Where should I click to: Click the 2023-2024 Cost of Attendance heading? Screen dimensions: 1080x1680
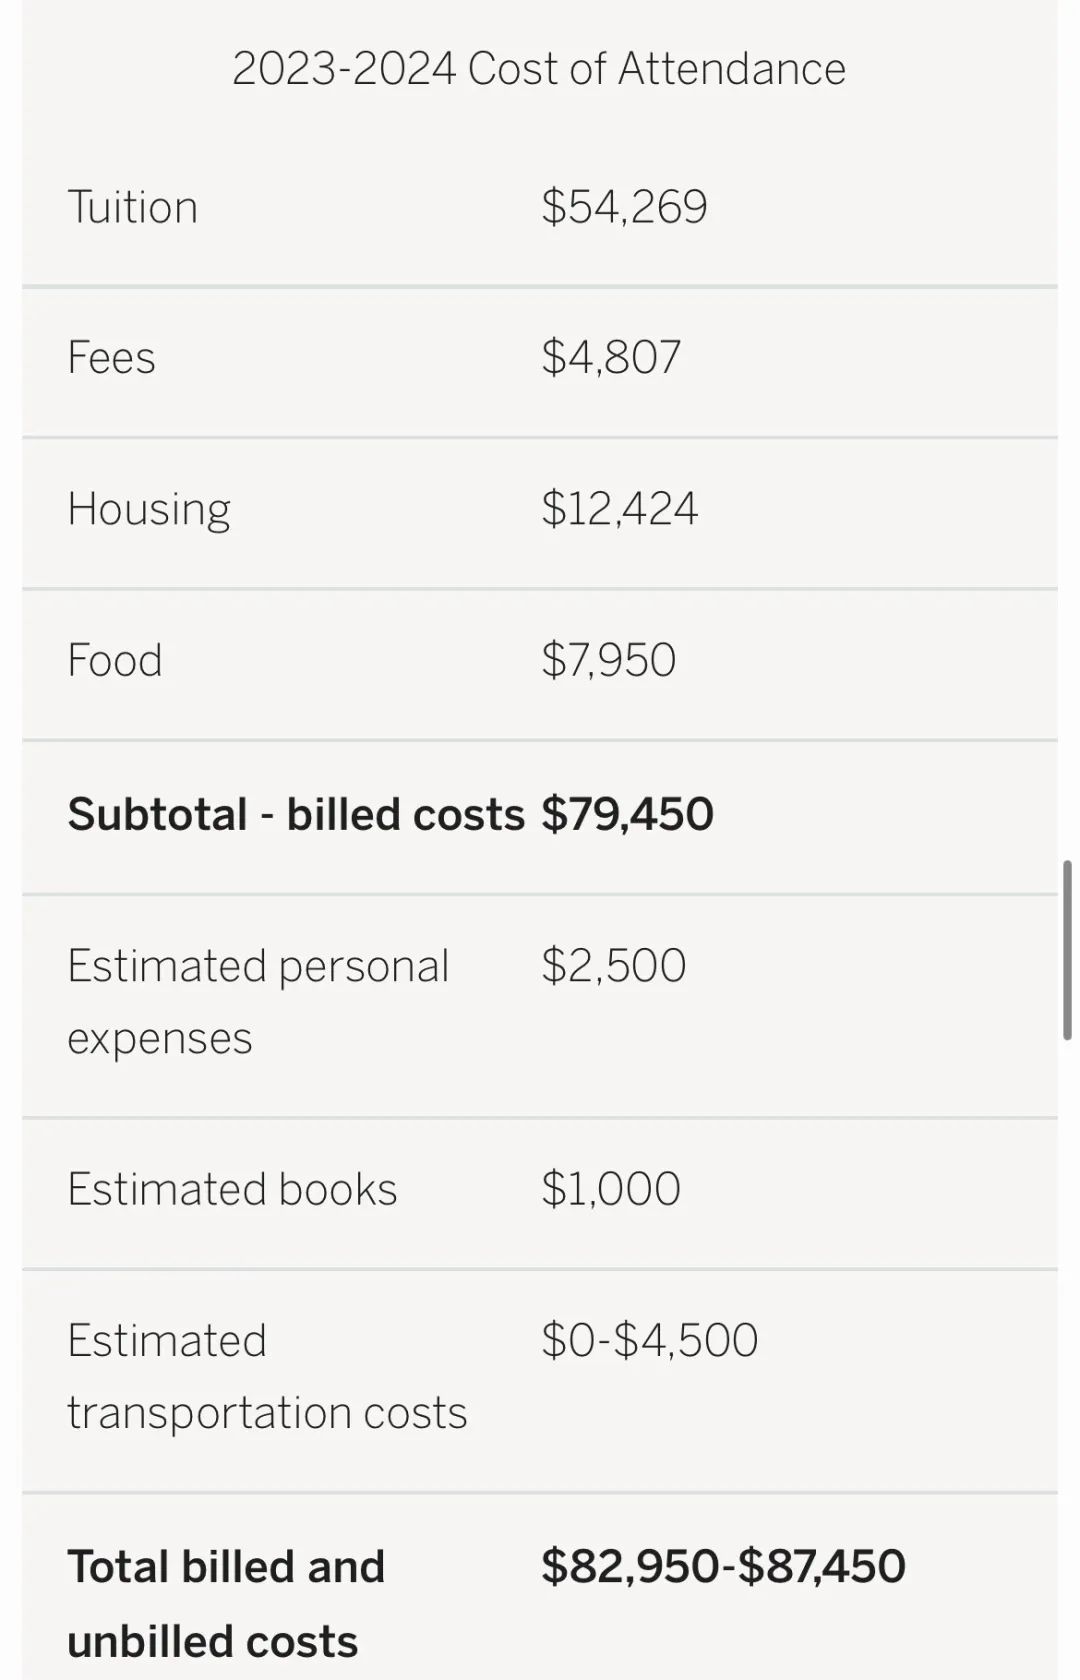pos(539,69)
